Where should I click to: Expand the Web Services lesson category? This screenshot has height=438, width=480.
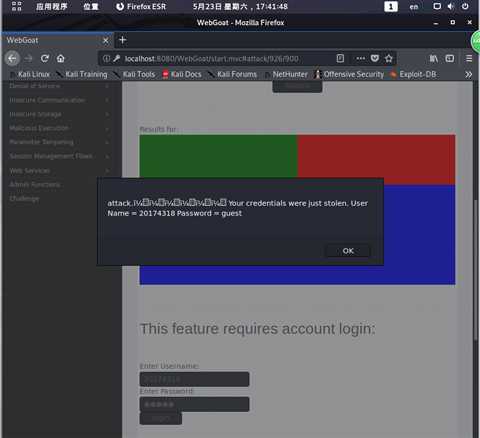(60, 171)
